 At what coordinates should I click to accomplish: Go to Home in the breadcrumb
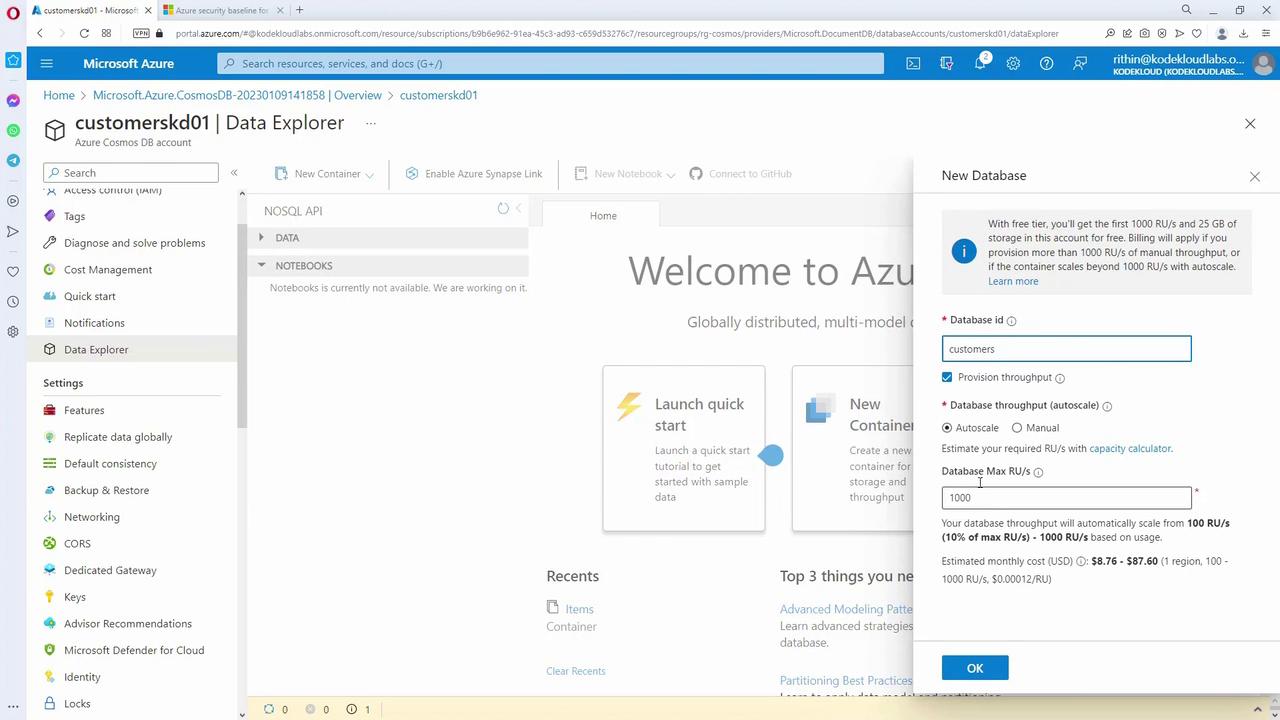pyautogui.click(x=59, y=95)
